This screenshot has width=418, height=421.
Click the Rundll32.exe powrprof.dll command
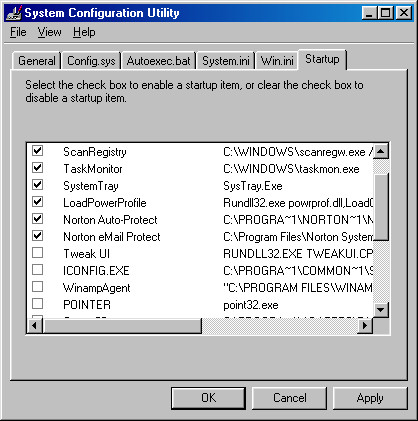(x=298, y=203)
